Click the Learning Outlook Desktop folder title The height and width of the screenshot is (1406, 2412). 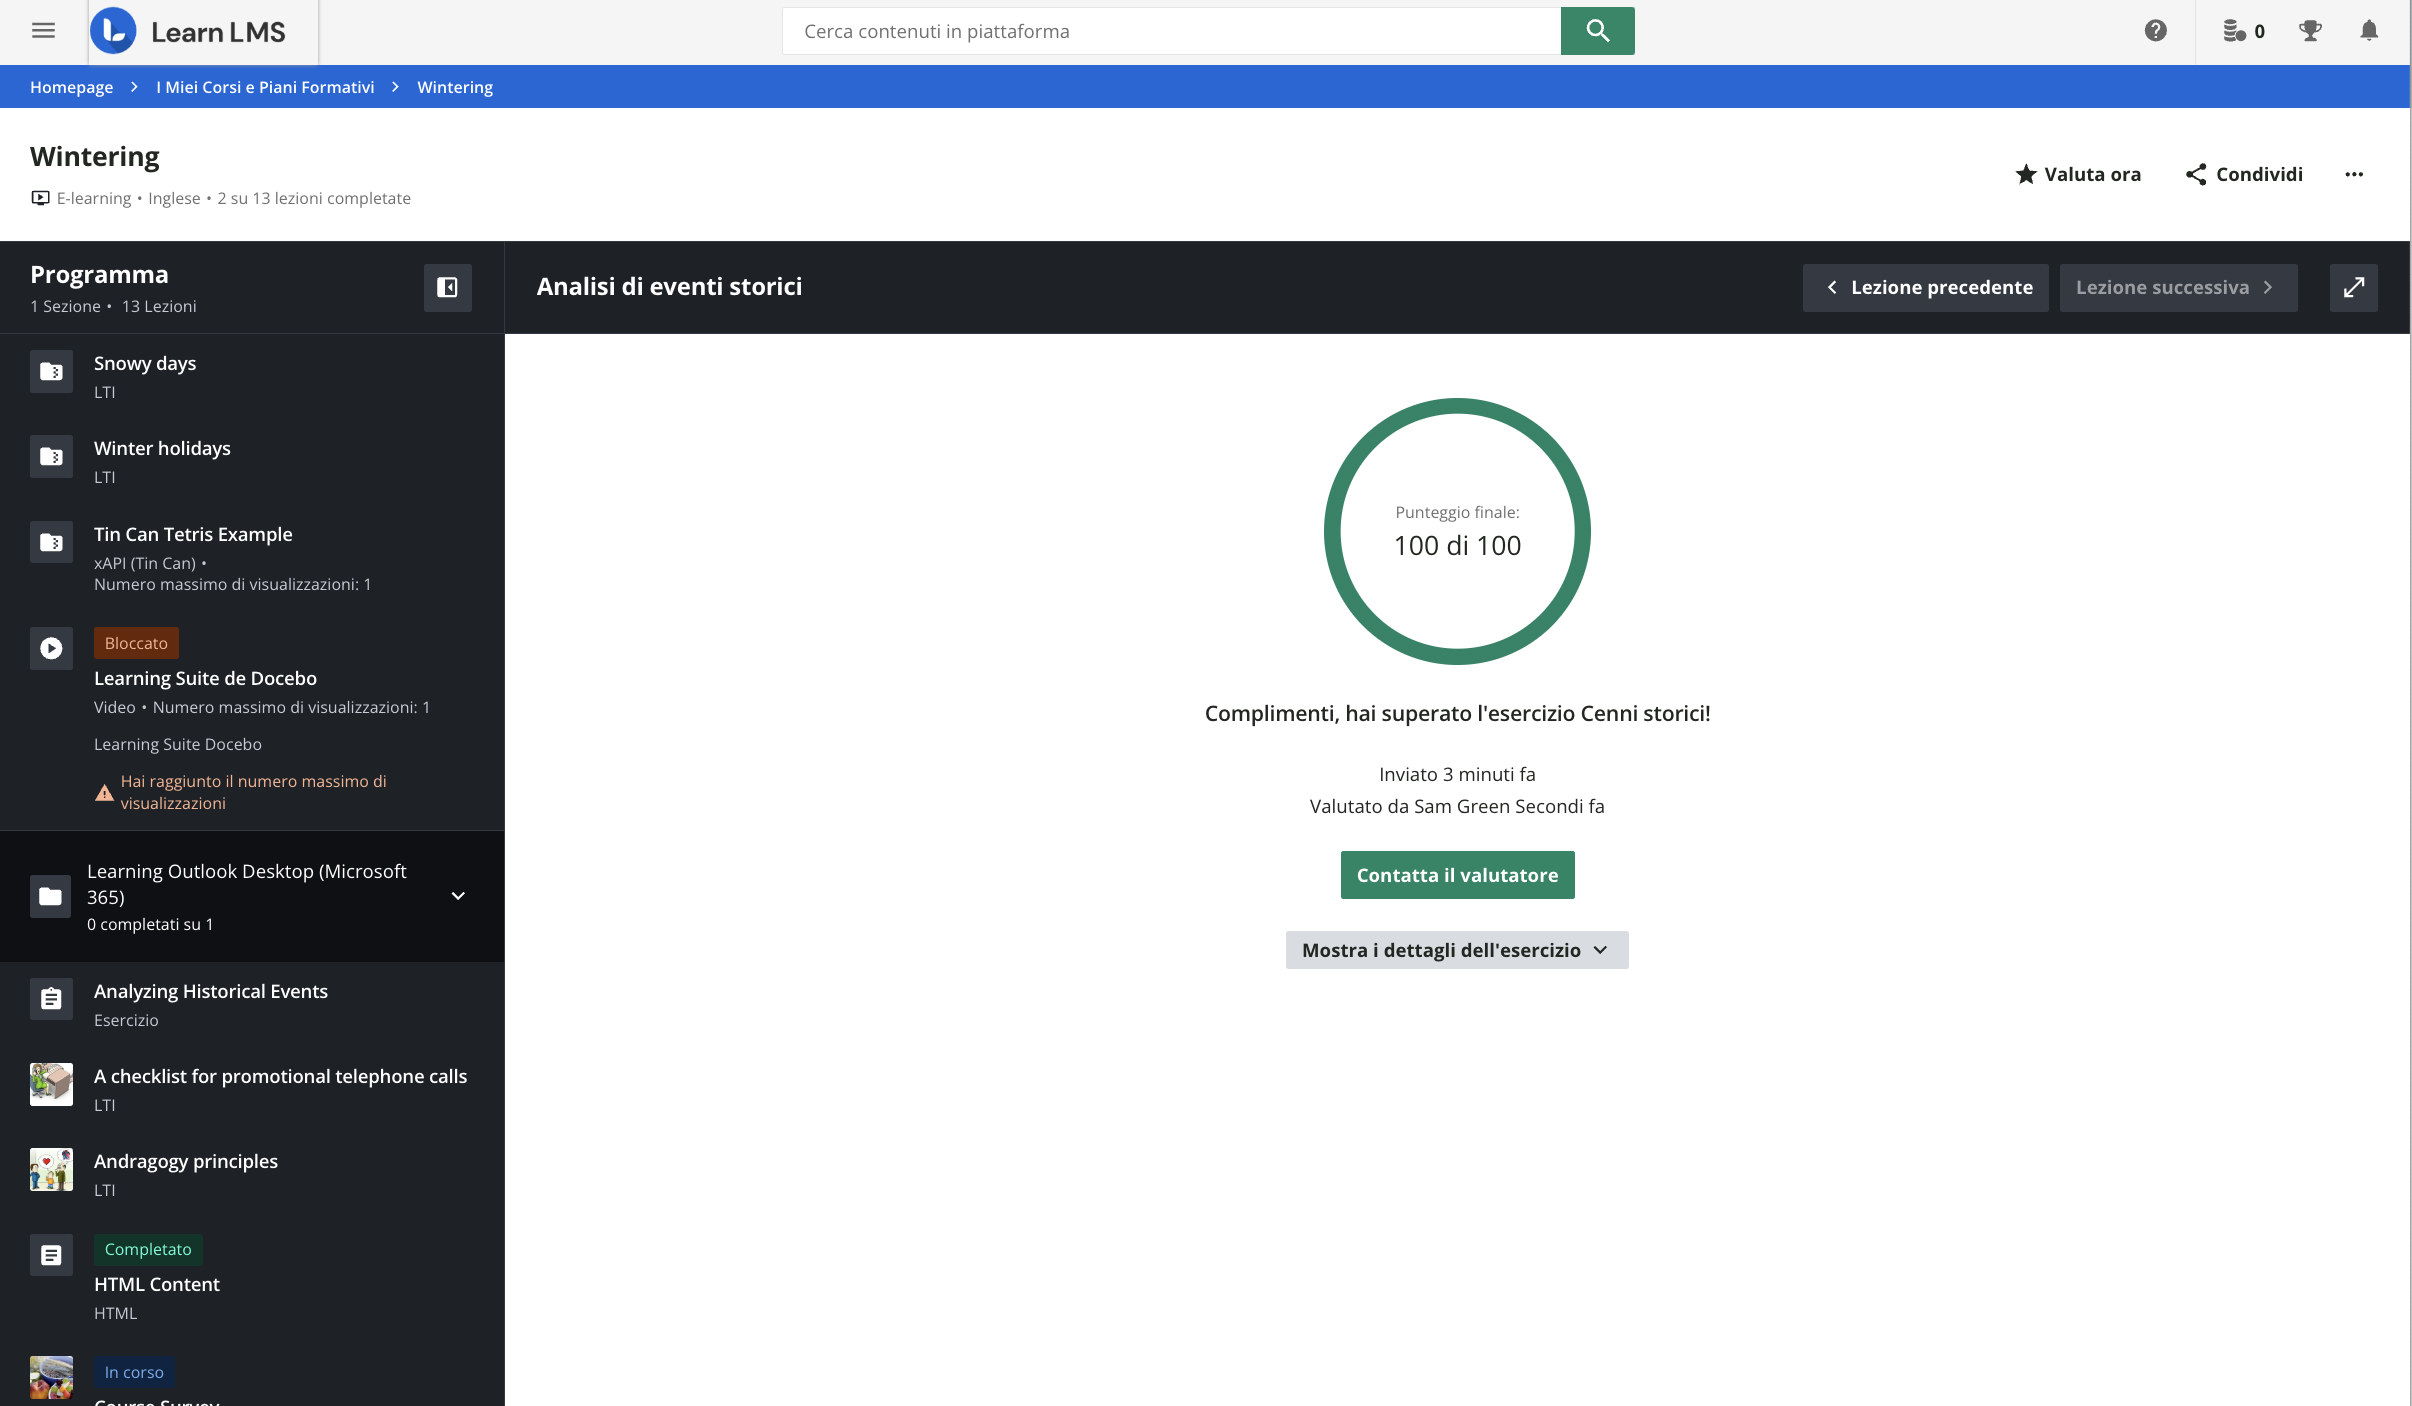247,884
